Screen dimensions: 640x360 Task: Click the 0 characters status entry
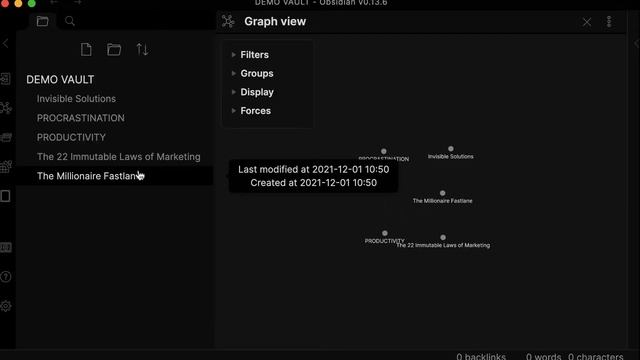point(596,356)
